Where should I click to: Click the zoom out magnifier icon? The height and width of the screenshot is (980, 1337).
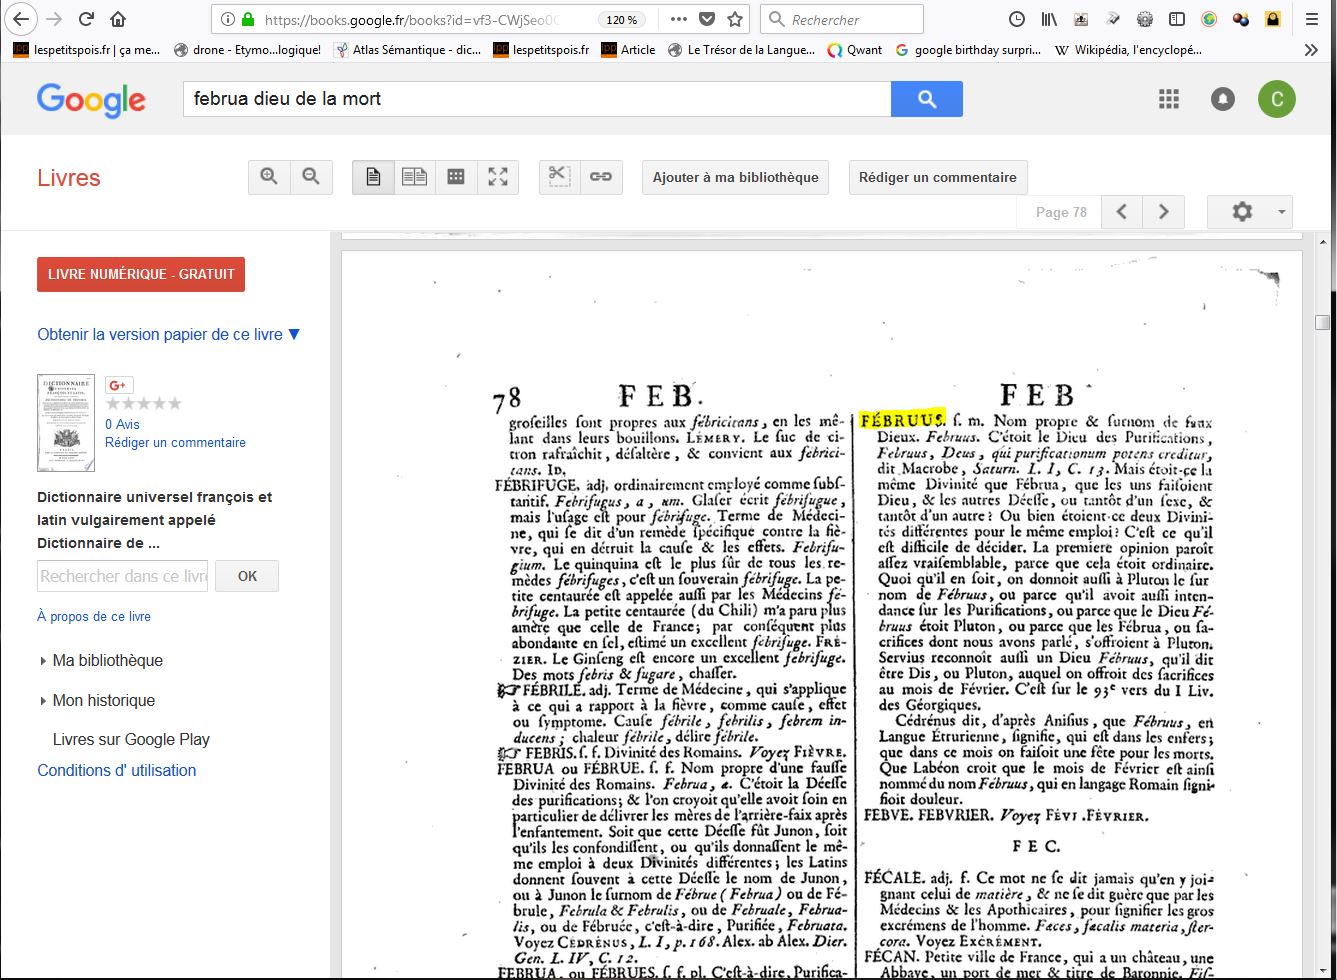[311, 177]
